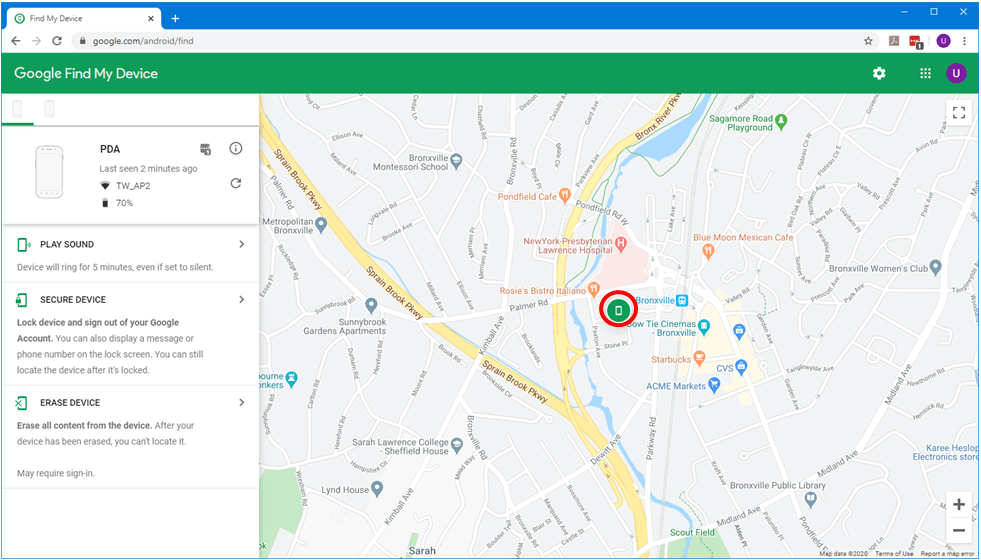
Task: Click the green device location marker
Action: (x=618, y=310)
